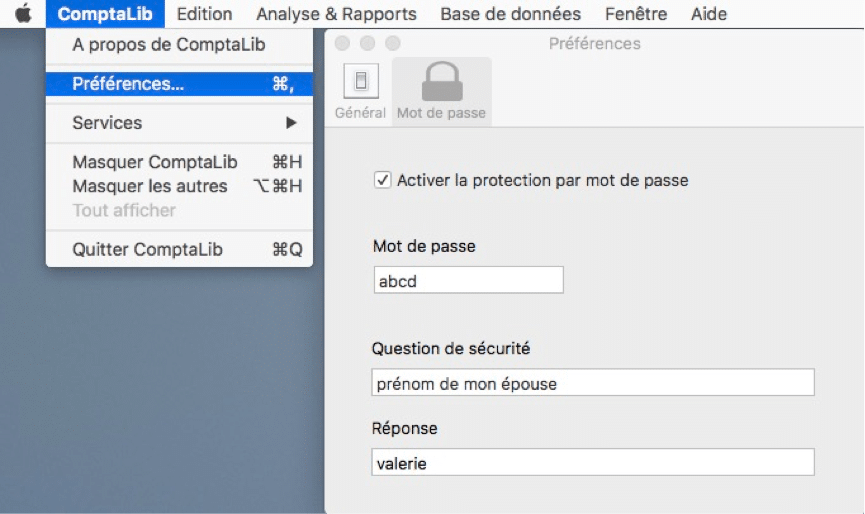Open the Analyse & Rapports menu

coord(336,14)
